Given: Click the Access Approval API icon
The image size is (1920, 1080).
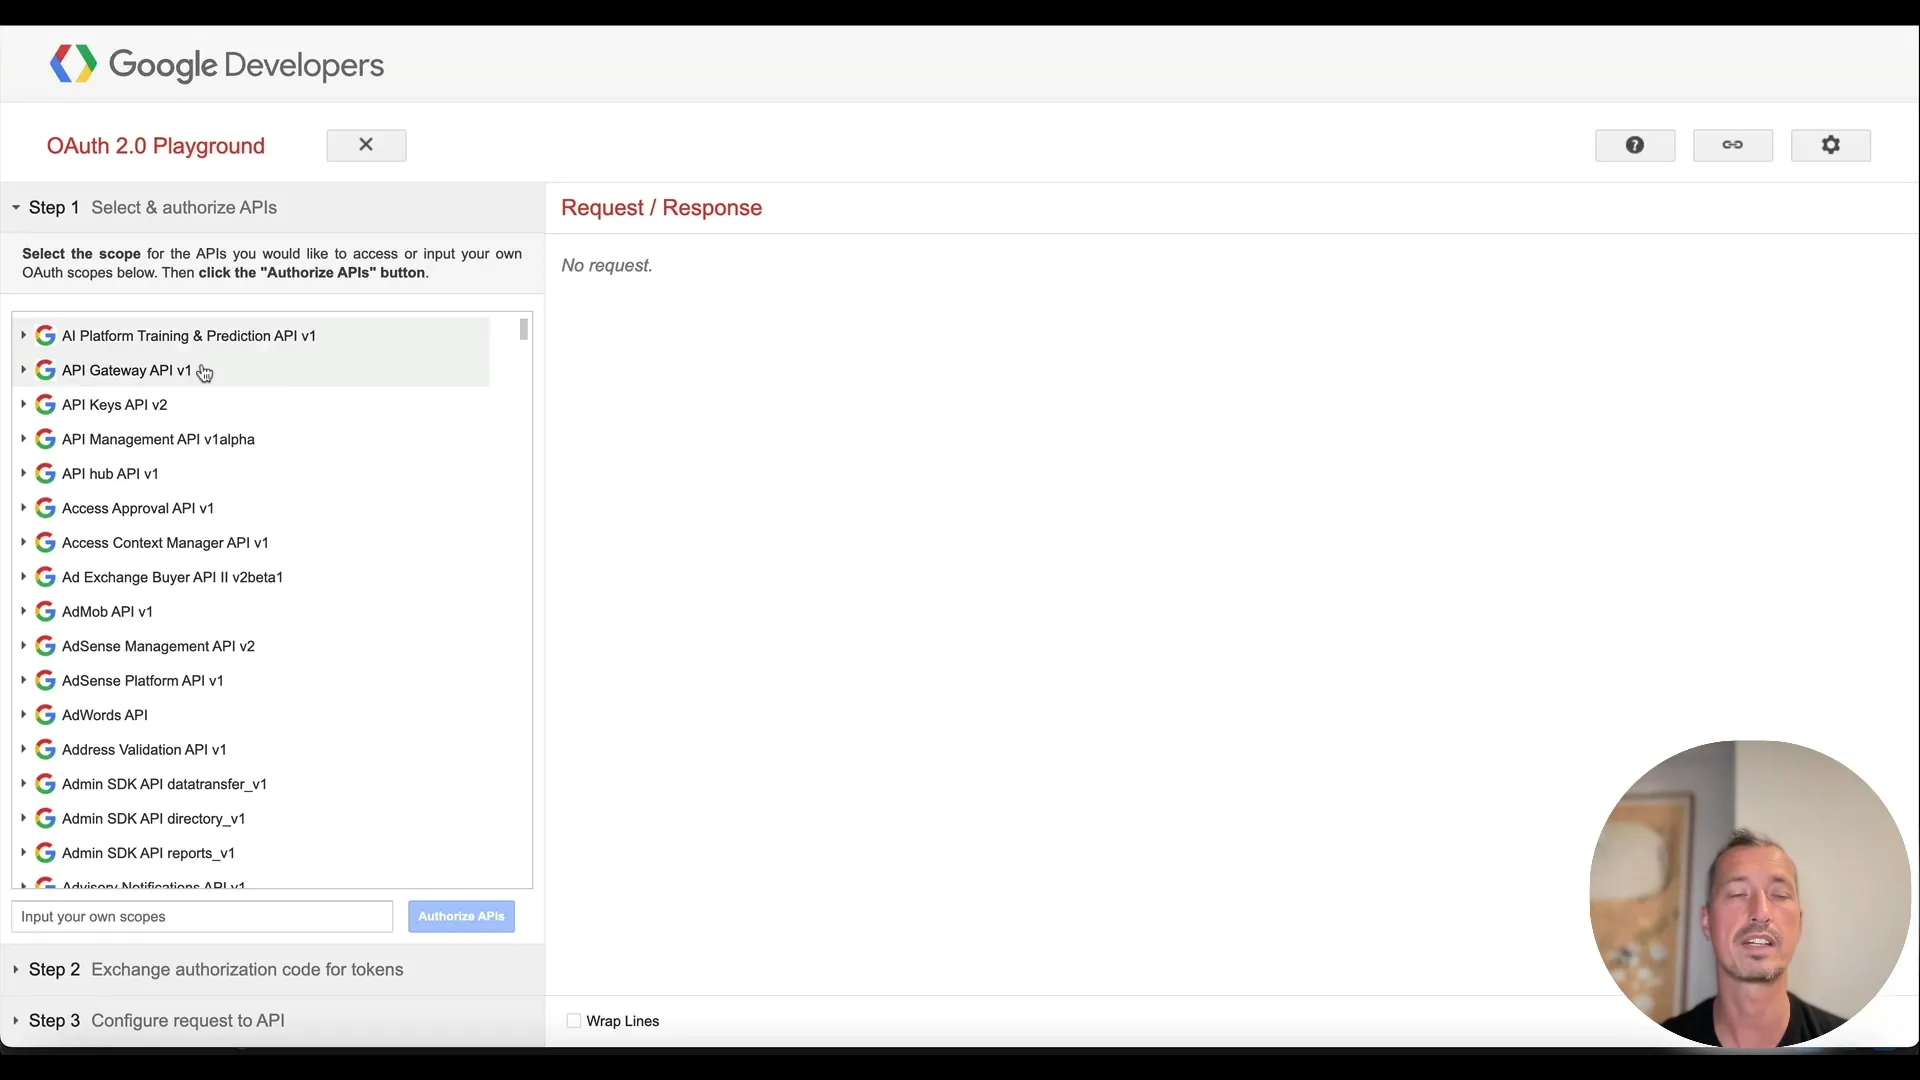Looking at the screenshot, I should (x=44, y=507).
